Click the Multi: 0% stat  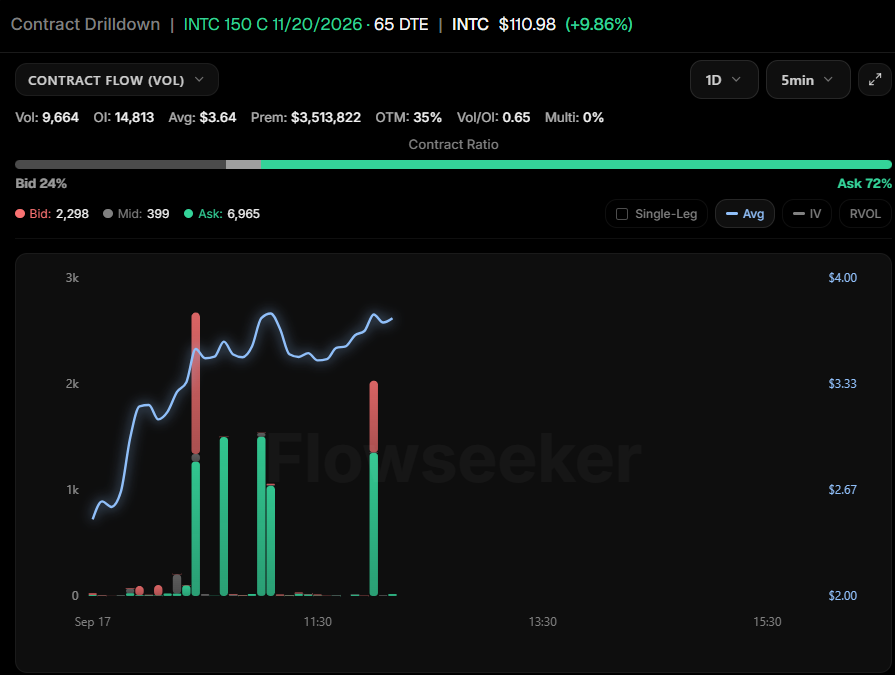[x=574, y=118]
